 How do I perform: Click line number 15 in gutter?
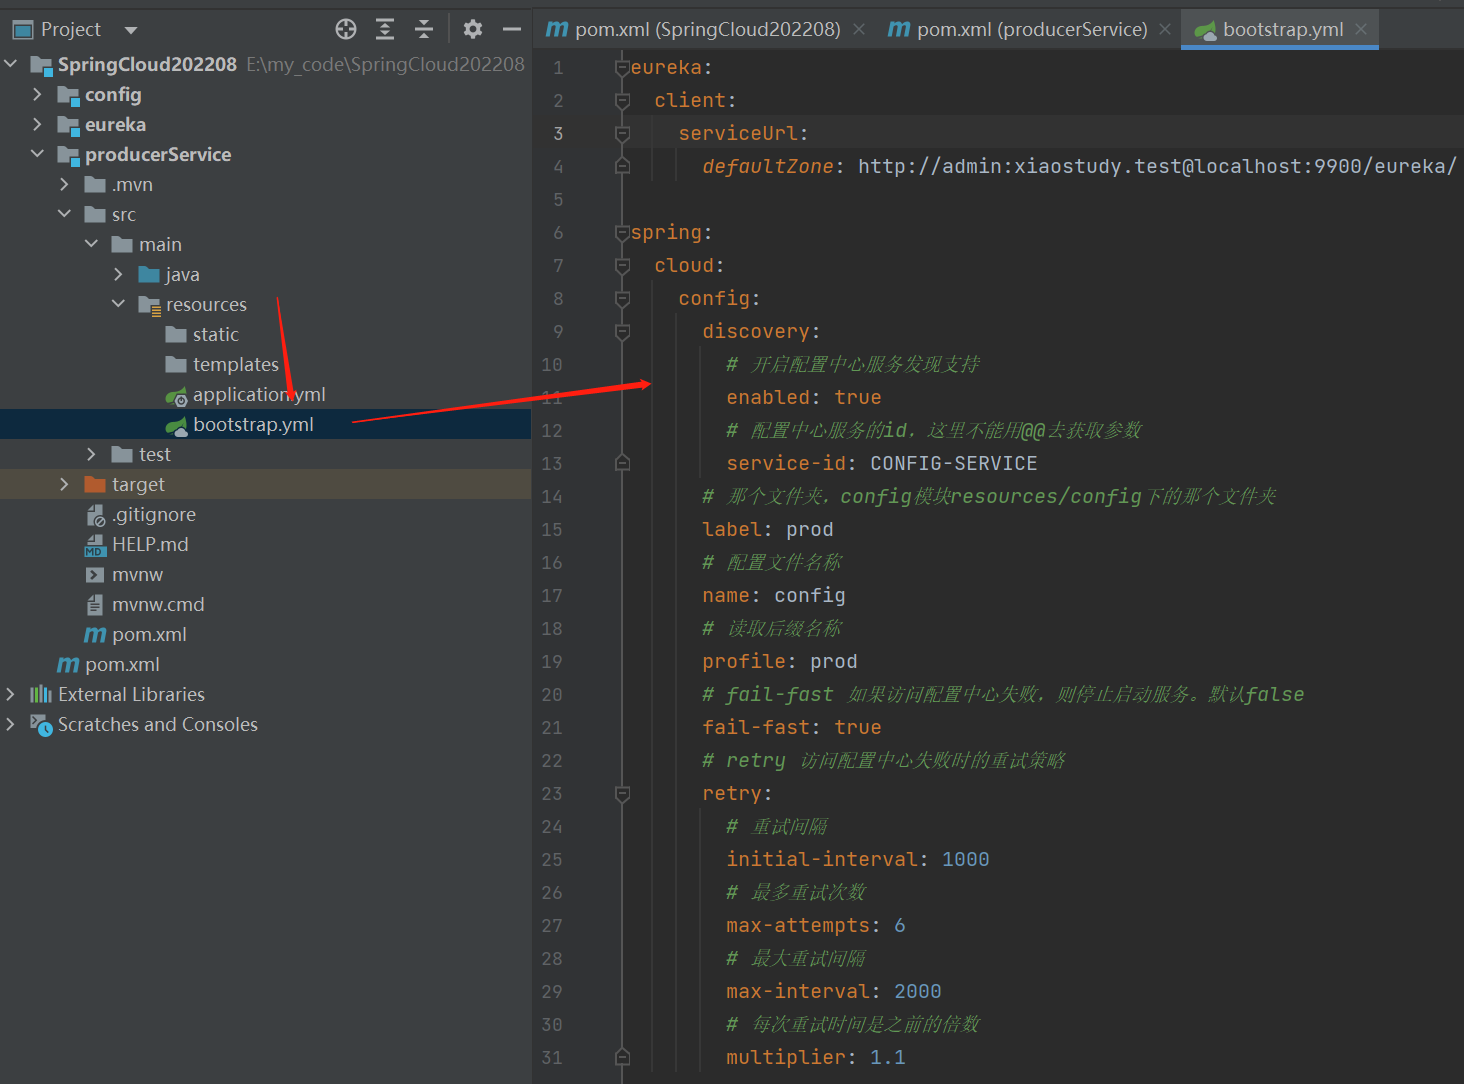(552, 529)
